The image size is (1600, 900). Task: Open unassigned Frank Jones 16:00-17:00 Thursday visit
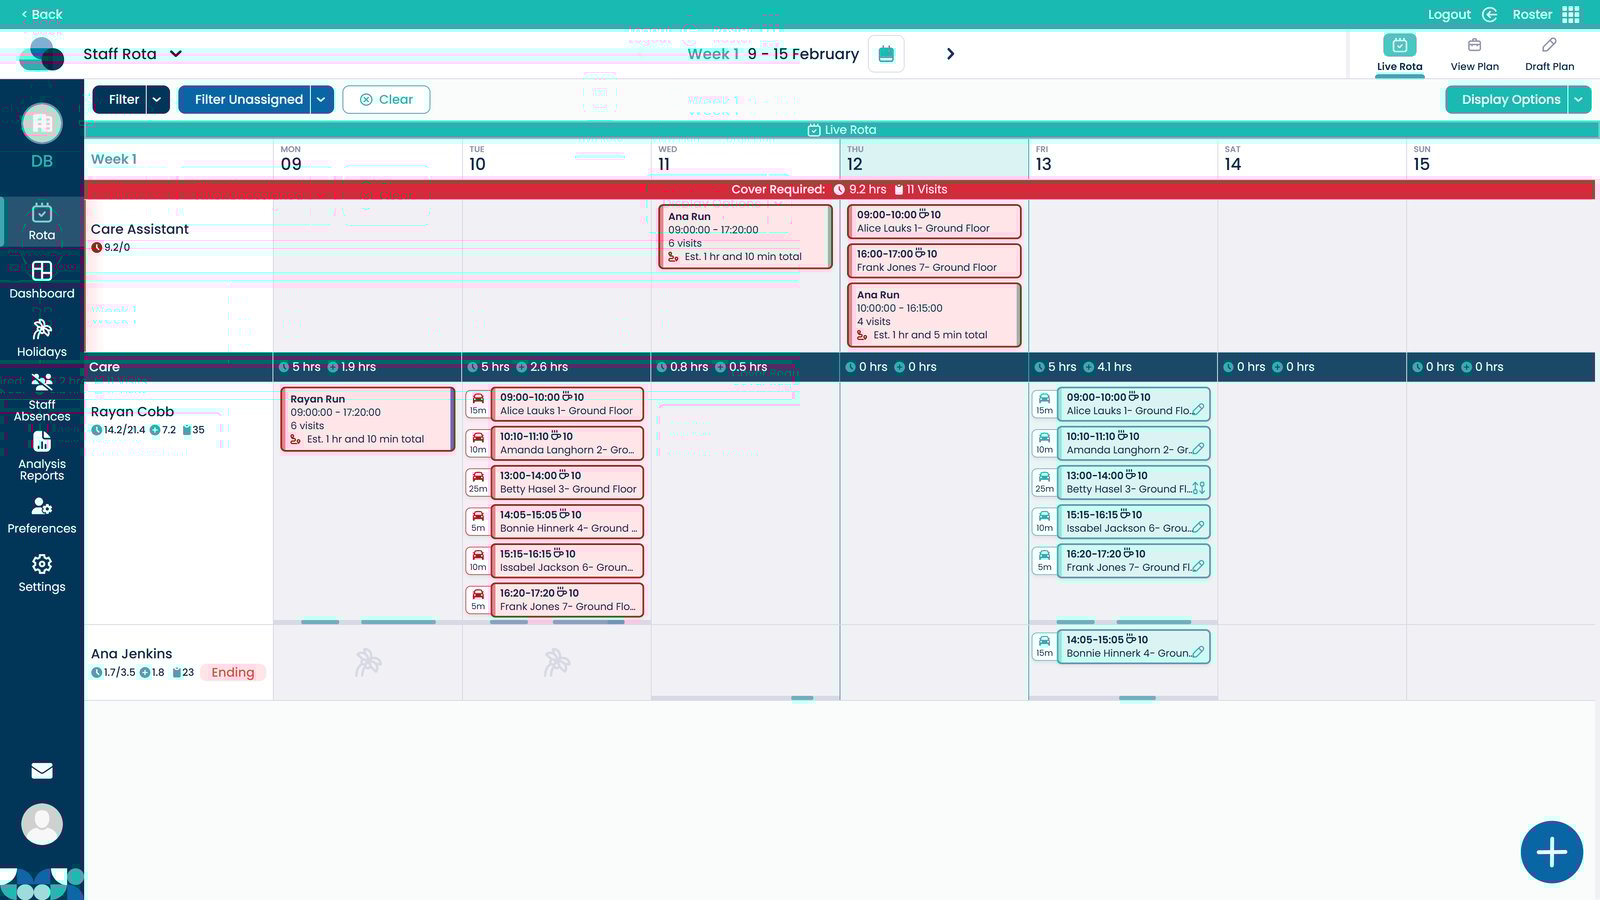point(934,260)
